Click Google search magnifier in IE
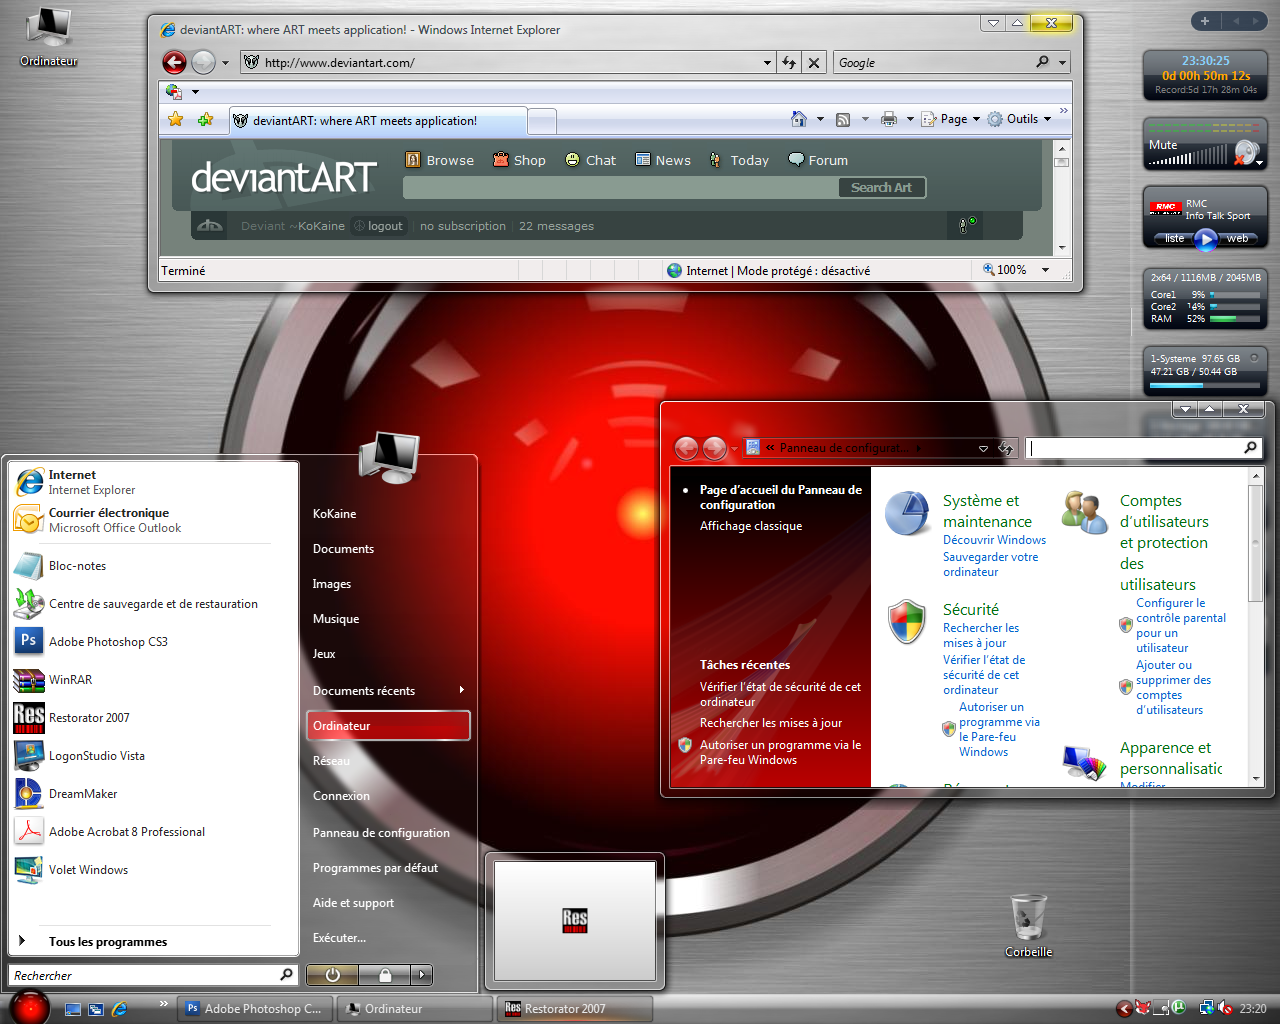 tap(1043, 62)
